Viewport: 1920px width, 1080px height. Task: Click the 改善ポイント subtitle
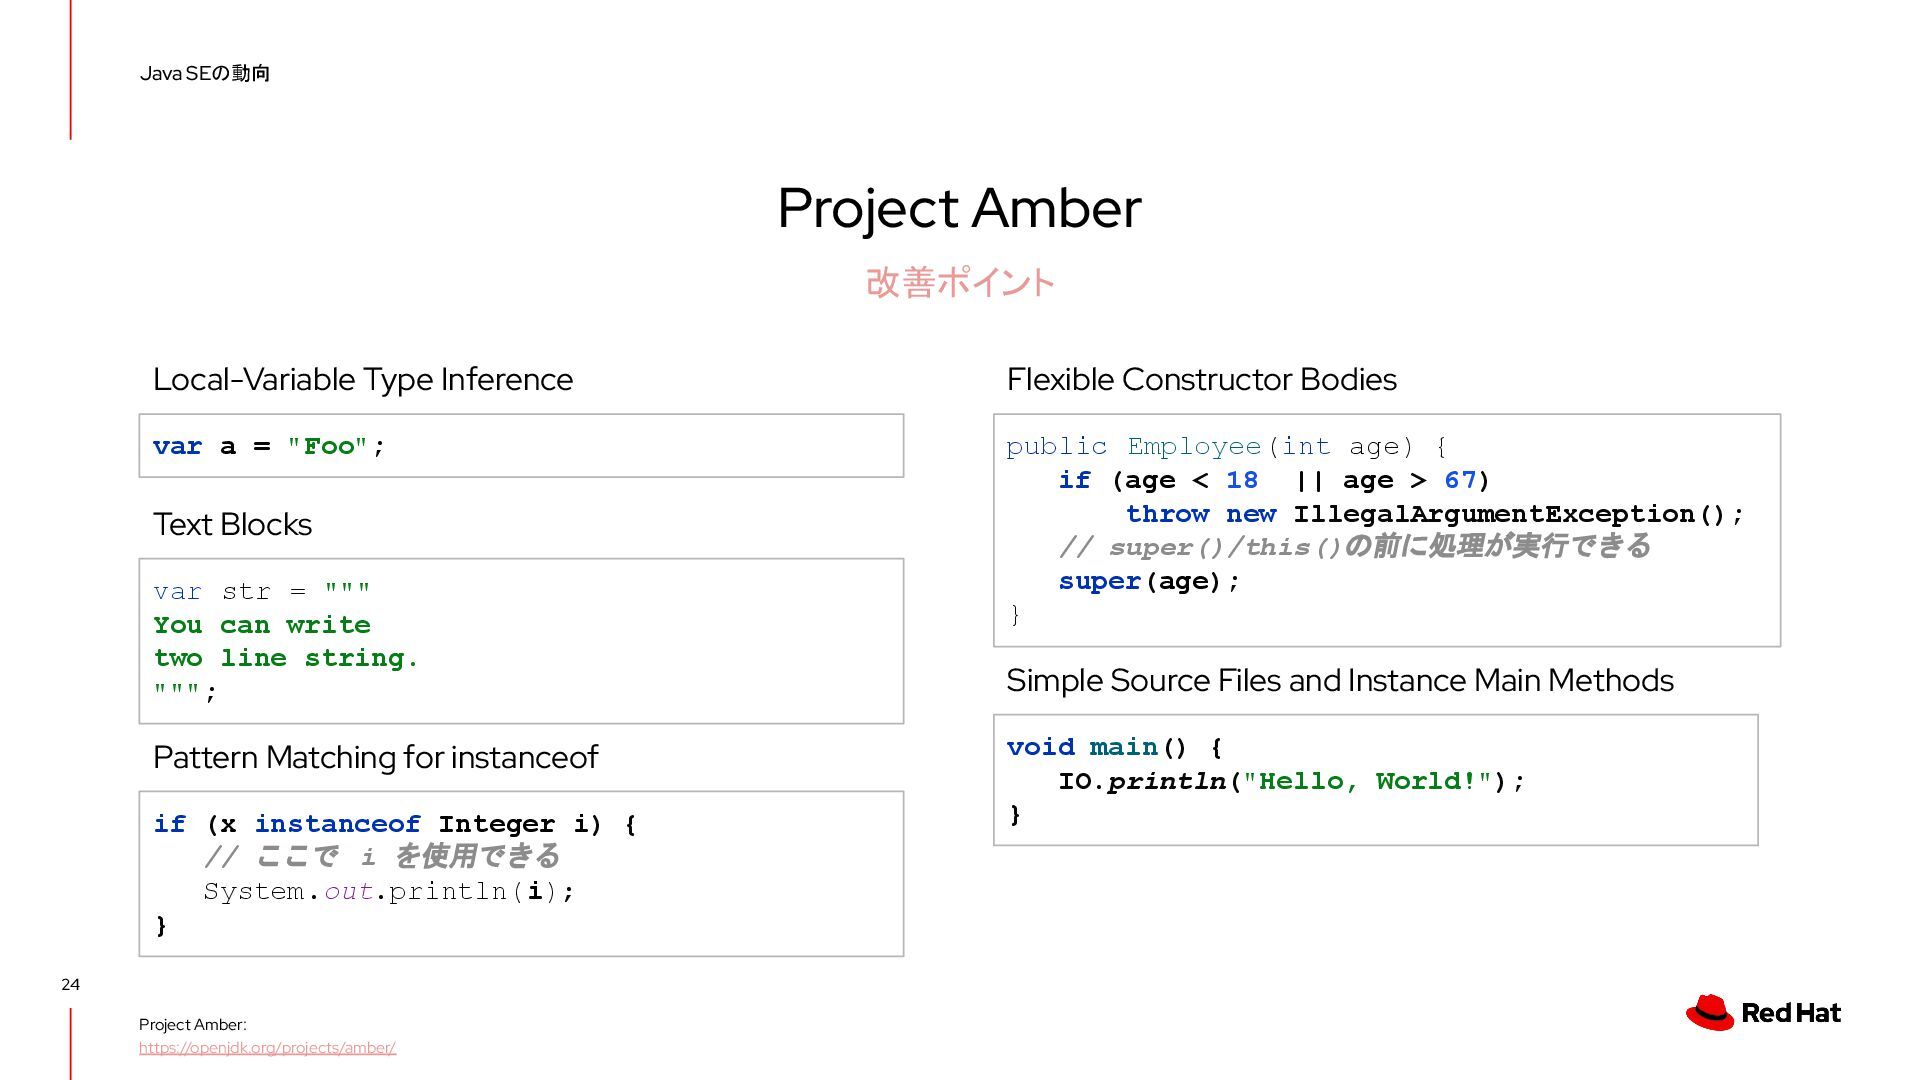tap(959, 283)
